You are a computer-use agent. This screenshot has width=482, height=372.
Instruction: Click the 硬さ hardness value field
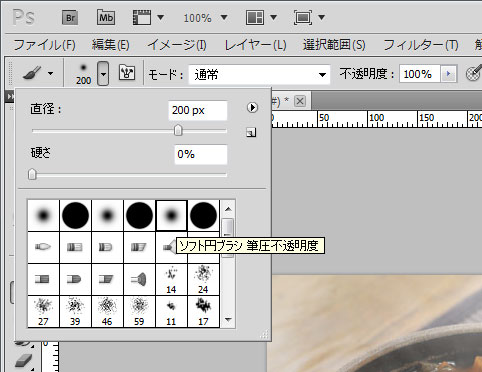[201, 154]
